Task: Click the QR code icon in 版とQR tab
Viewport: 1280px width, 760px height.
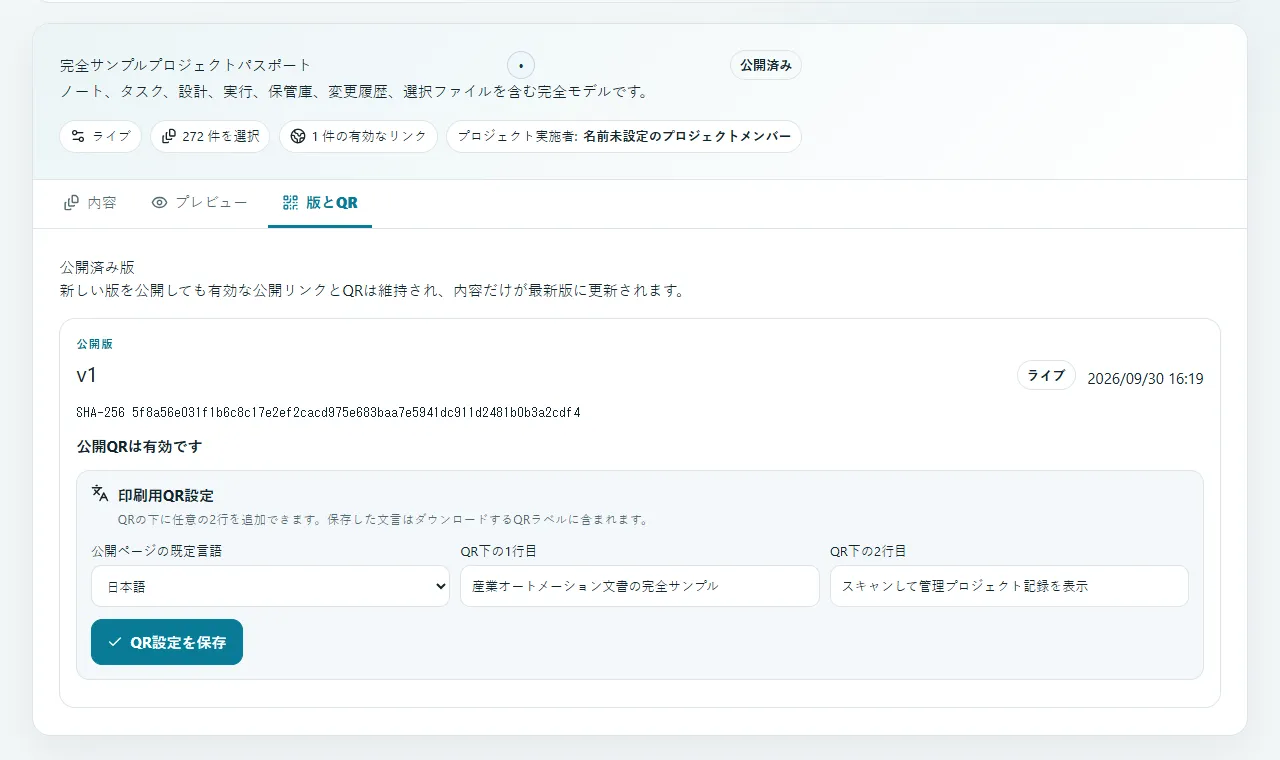Action: 291,203
